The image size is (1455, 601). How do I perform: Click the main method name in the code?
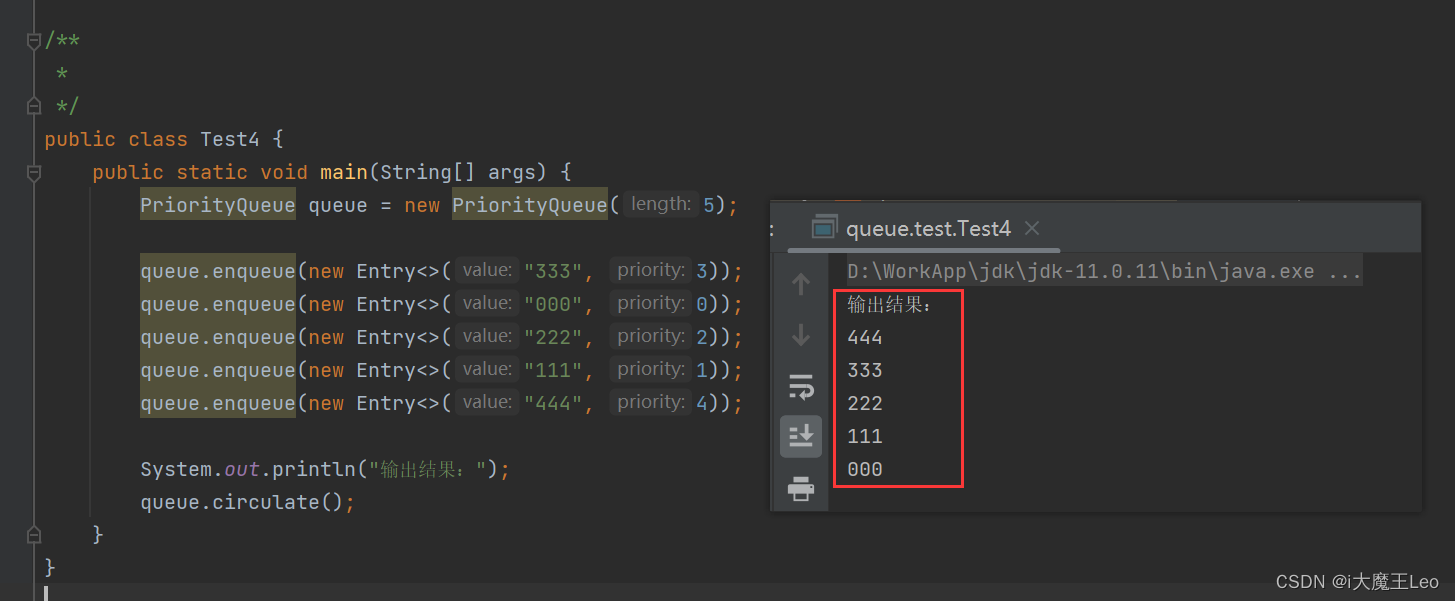pos(344,172)
